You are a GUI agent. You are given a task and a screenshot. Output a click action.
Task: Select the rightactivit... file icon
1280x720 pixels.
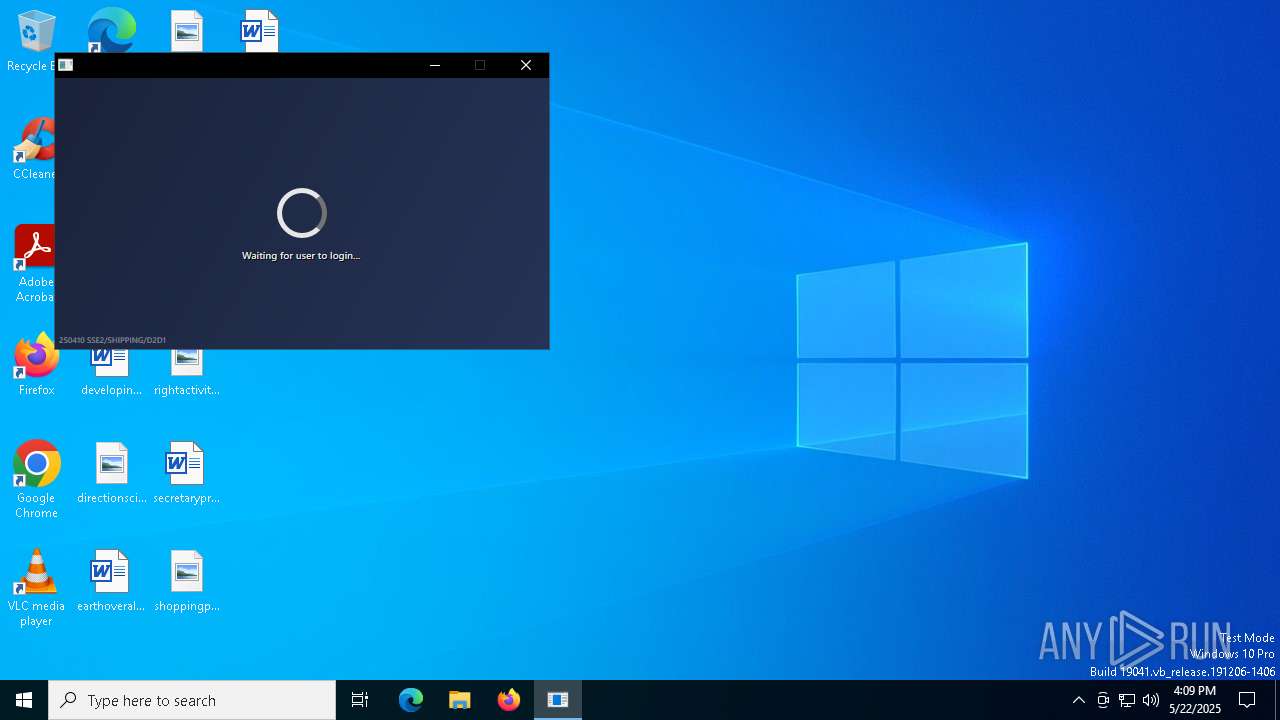click(186, 372)
